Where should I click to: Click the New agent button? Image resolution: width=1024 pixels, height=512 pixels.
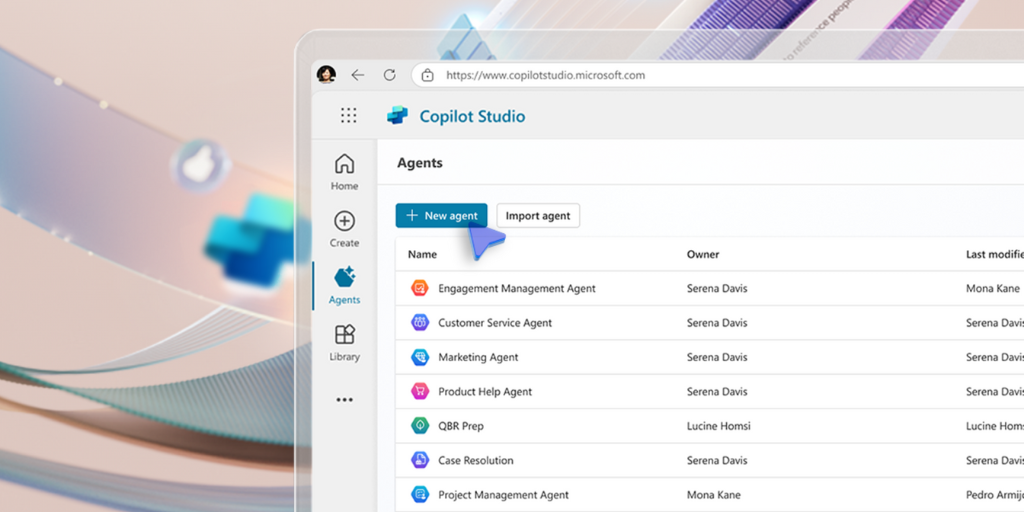tap(441, 216)
